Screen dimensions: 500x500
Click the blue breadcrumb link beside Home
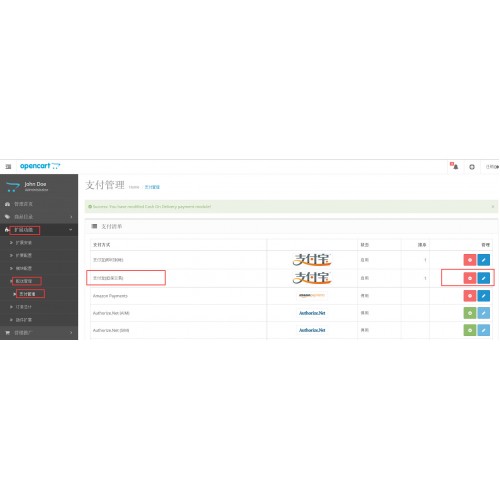pos(152,187)
